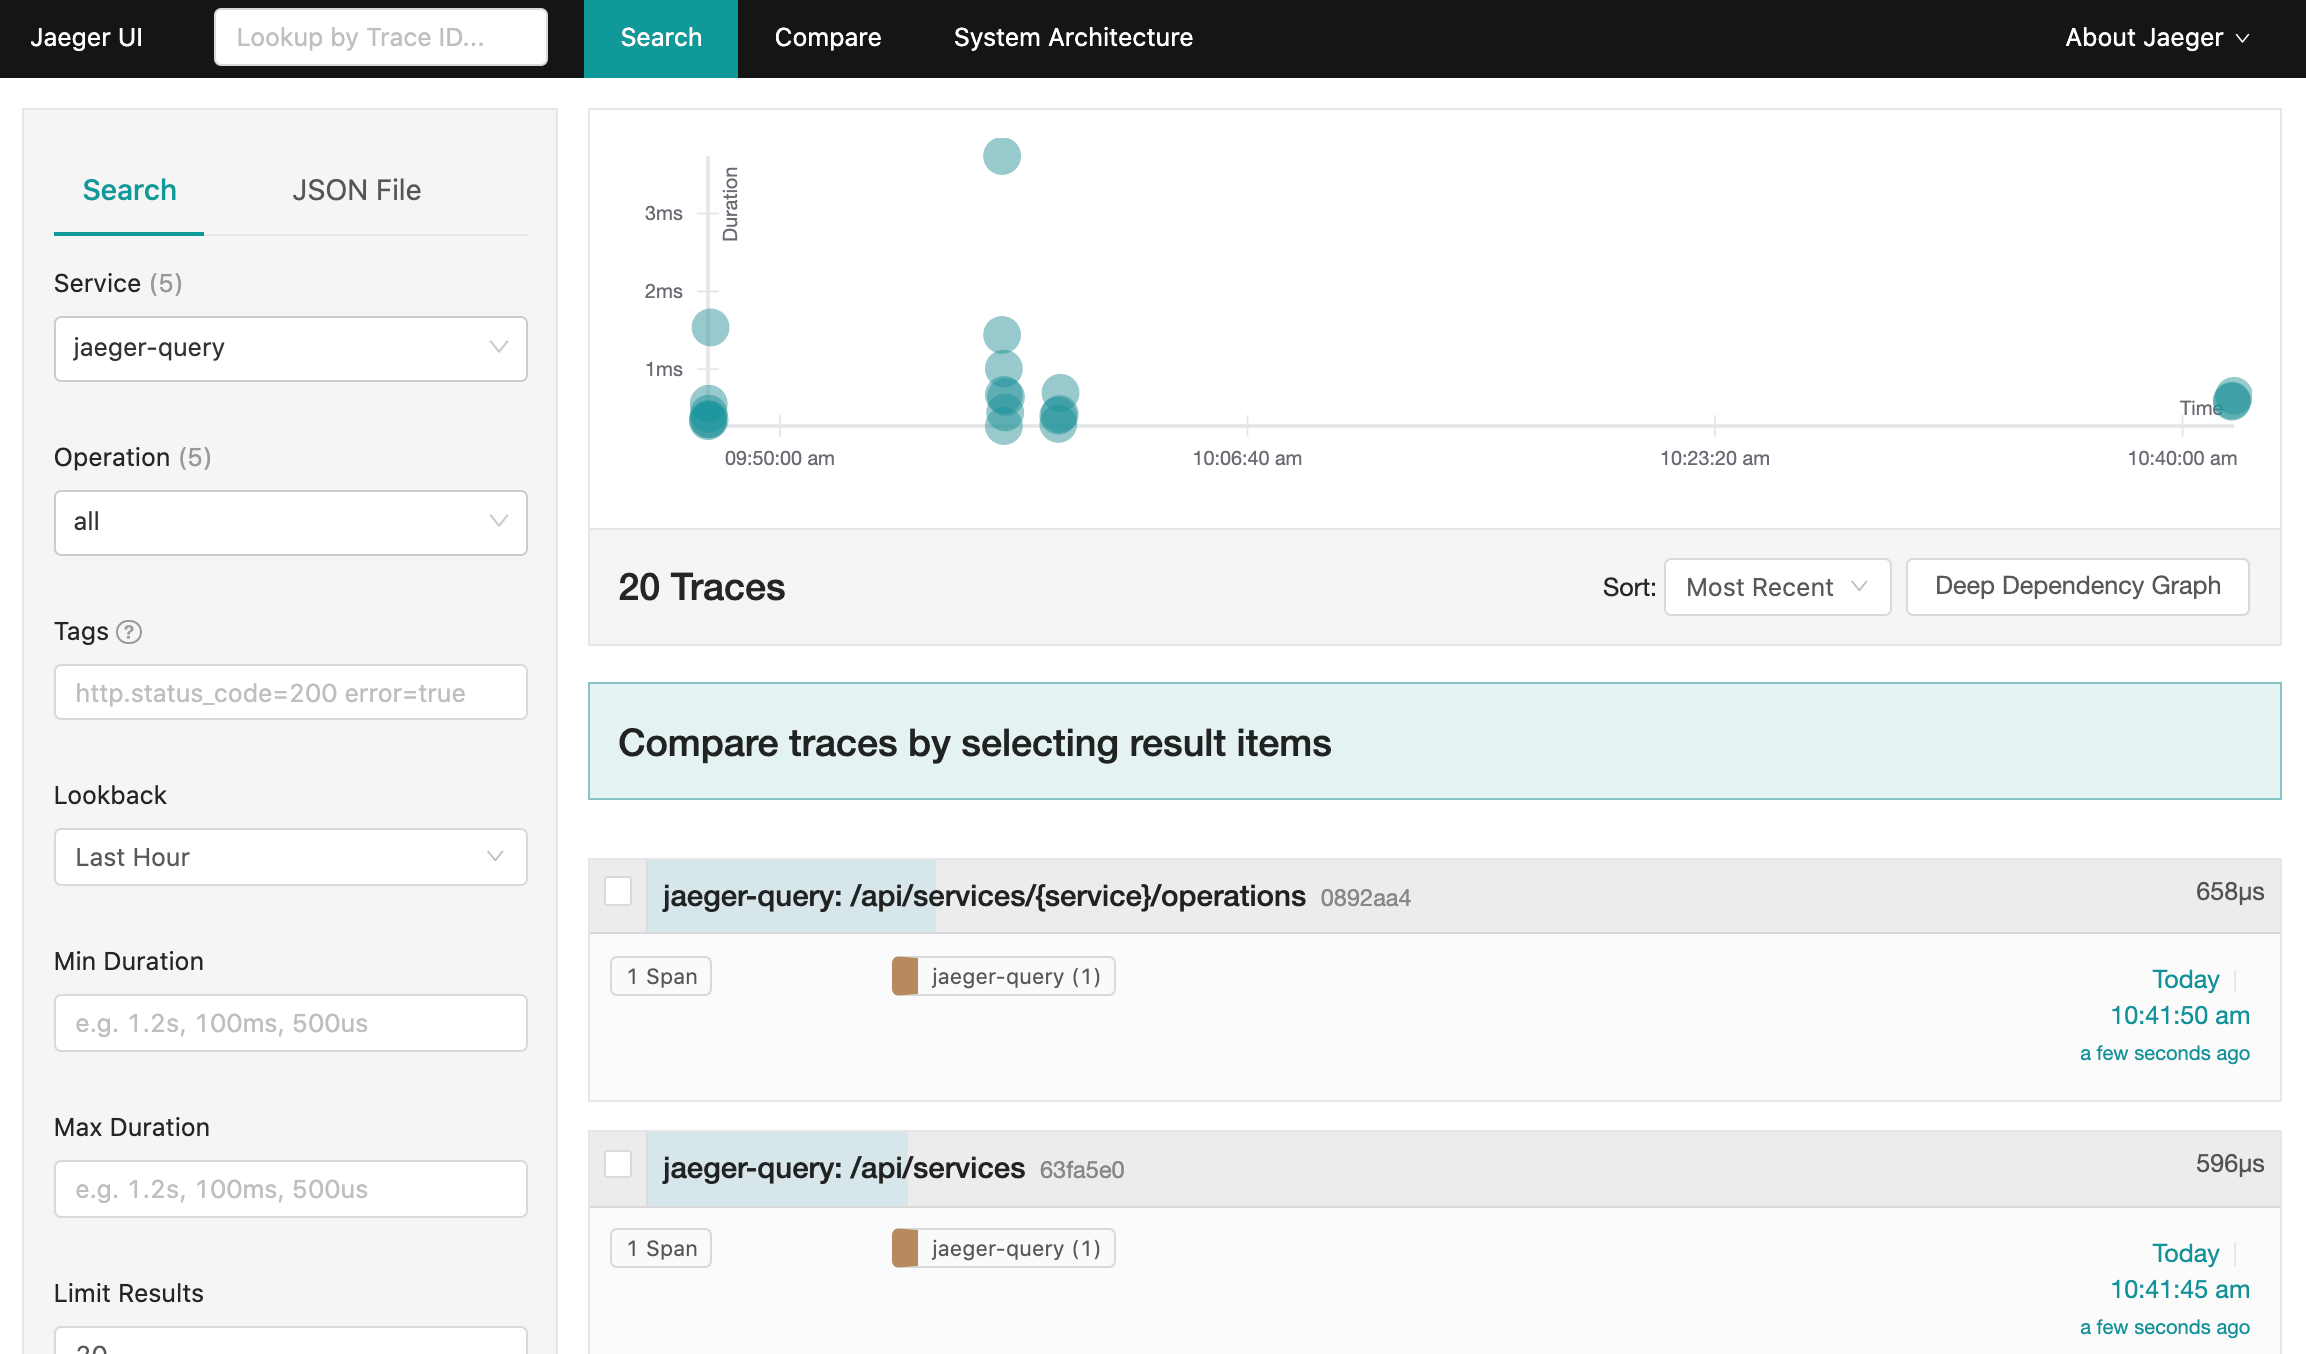Image resolution: width=2306 pixels, height=1354 pixels.
Task: Toggle trace selection checkbox for second result
Action: (x=617, y=1164)
